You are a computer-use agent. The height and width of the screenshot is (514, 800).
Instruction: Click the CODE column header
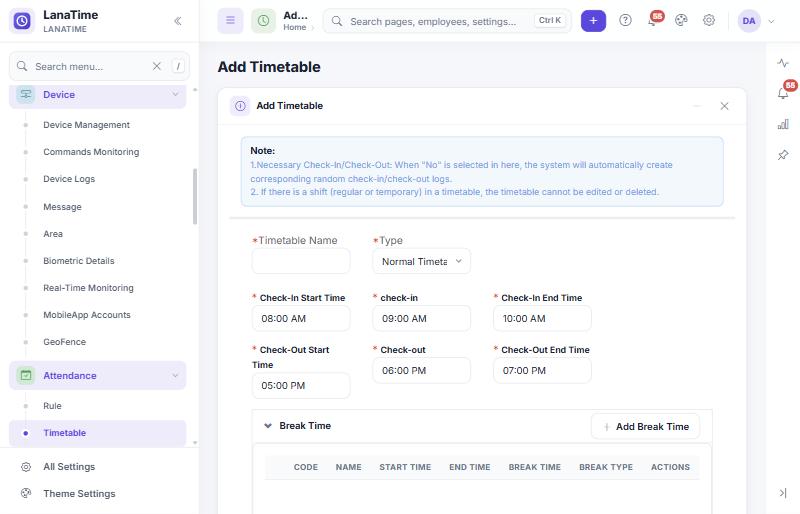[306, 467]
